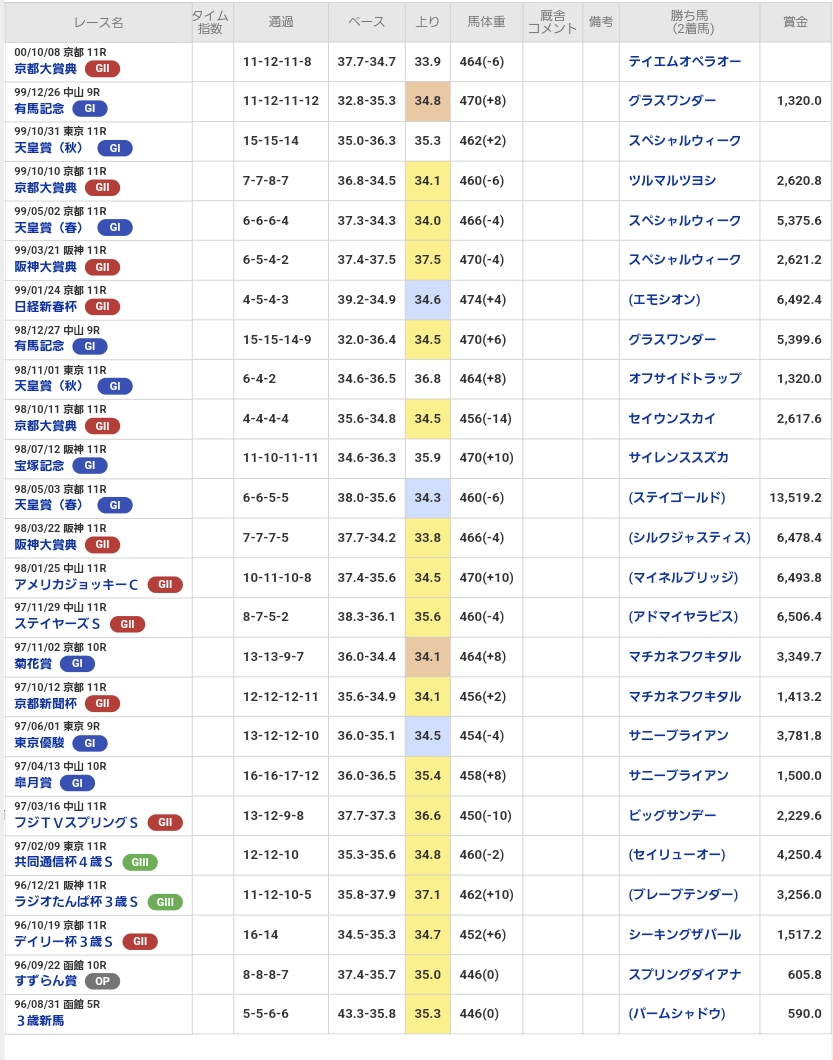
Task: Click the GI badge next to 東京優駿
Action: pyautogui.click(x=89, y=743)
